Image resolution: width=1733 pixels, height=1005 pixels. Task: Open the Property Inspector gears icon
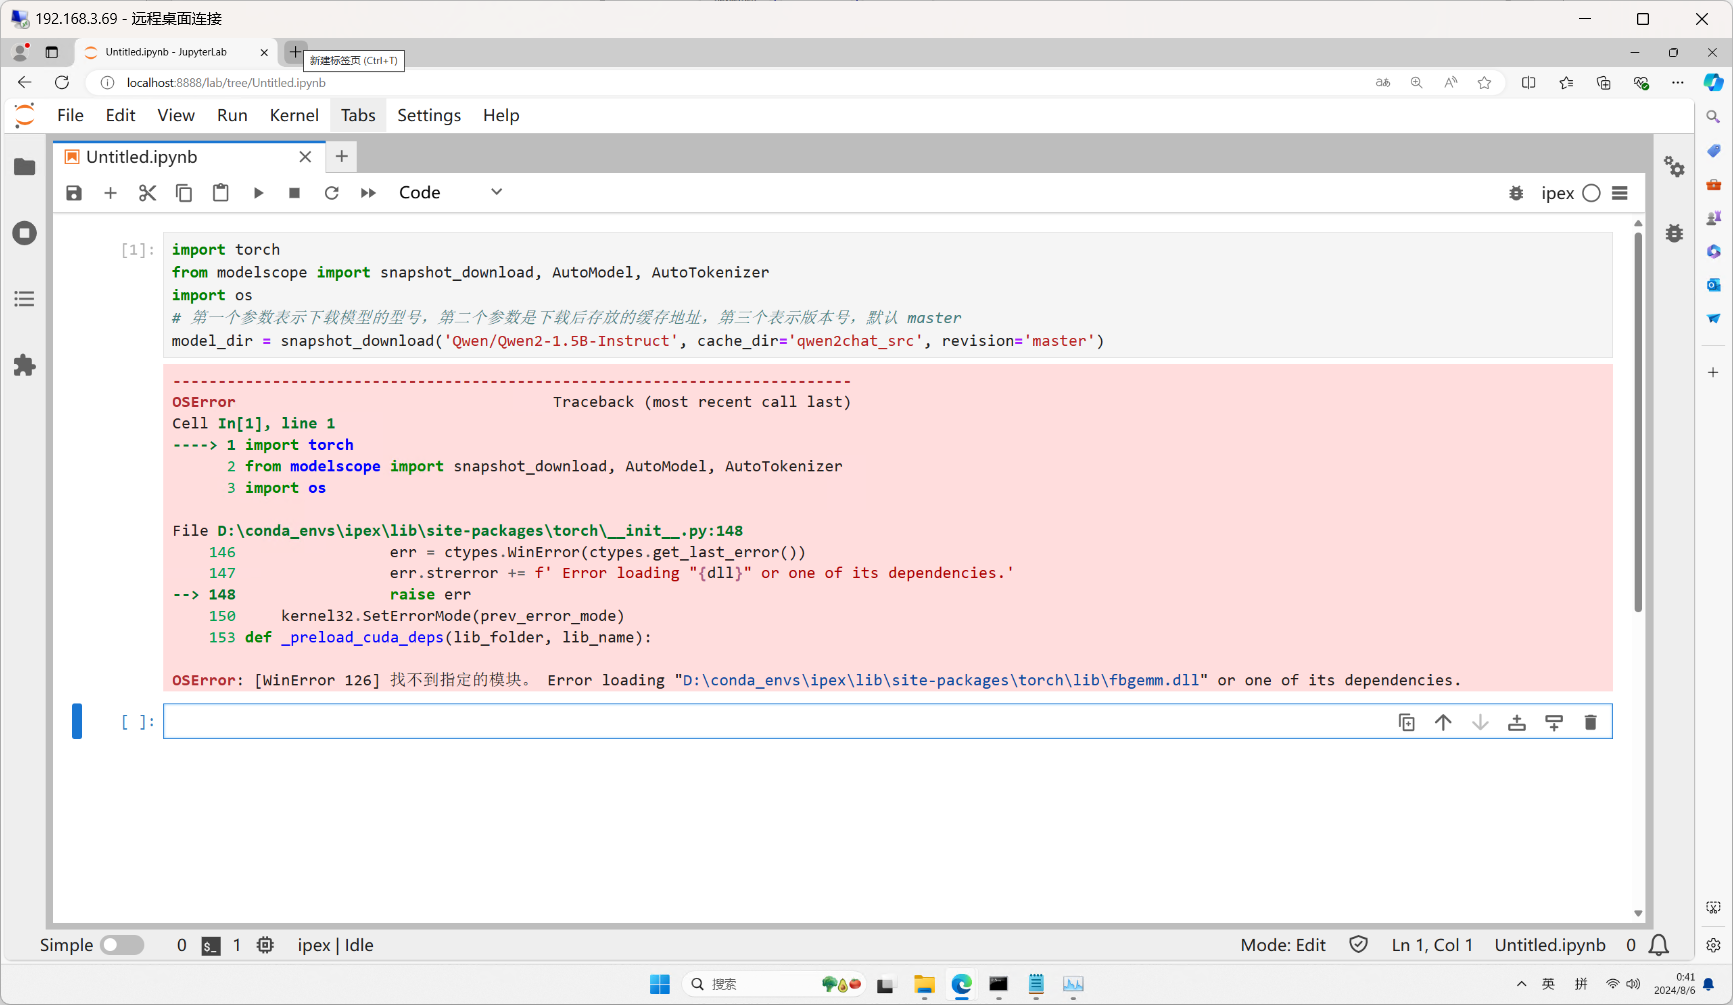tap(1674, 167)
